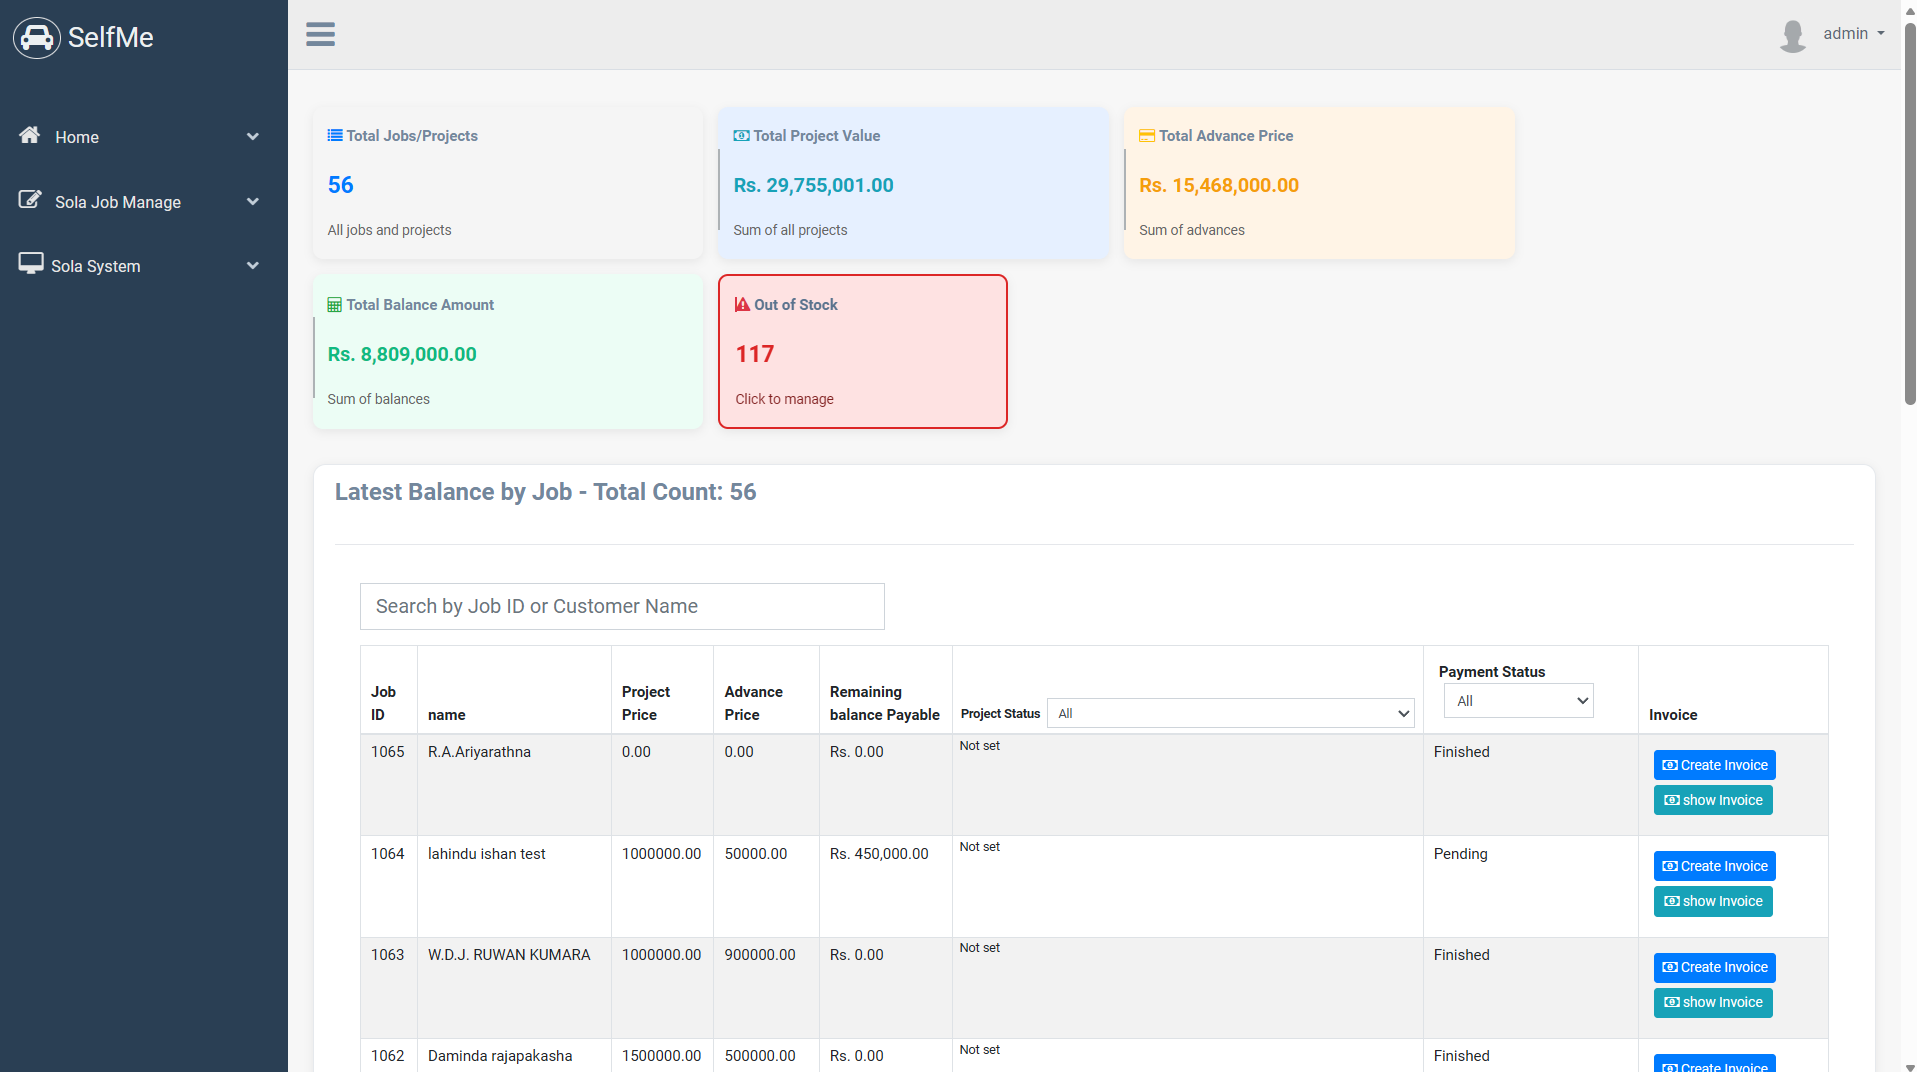
Task: Open the Payment Status filter dropdown
Action: click(1518, 701)
